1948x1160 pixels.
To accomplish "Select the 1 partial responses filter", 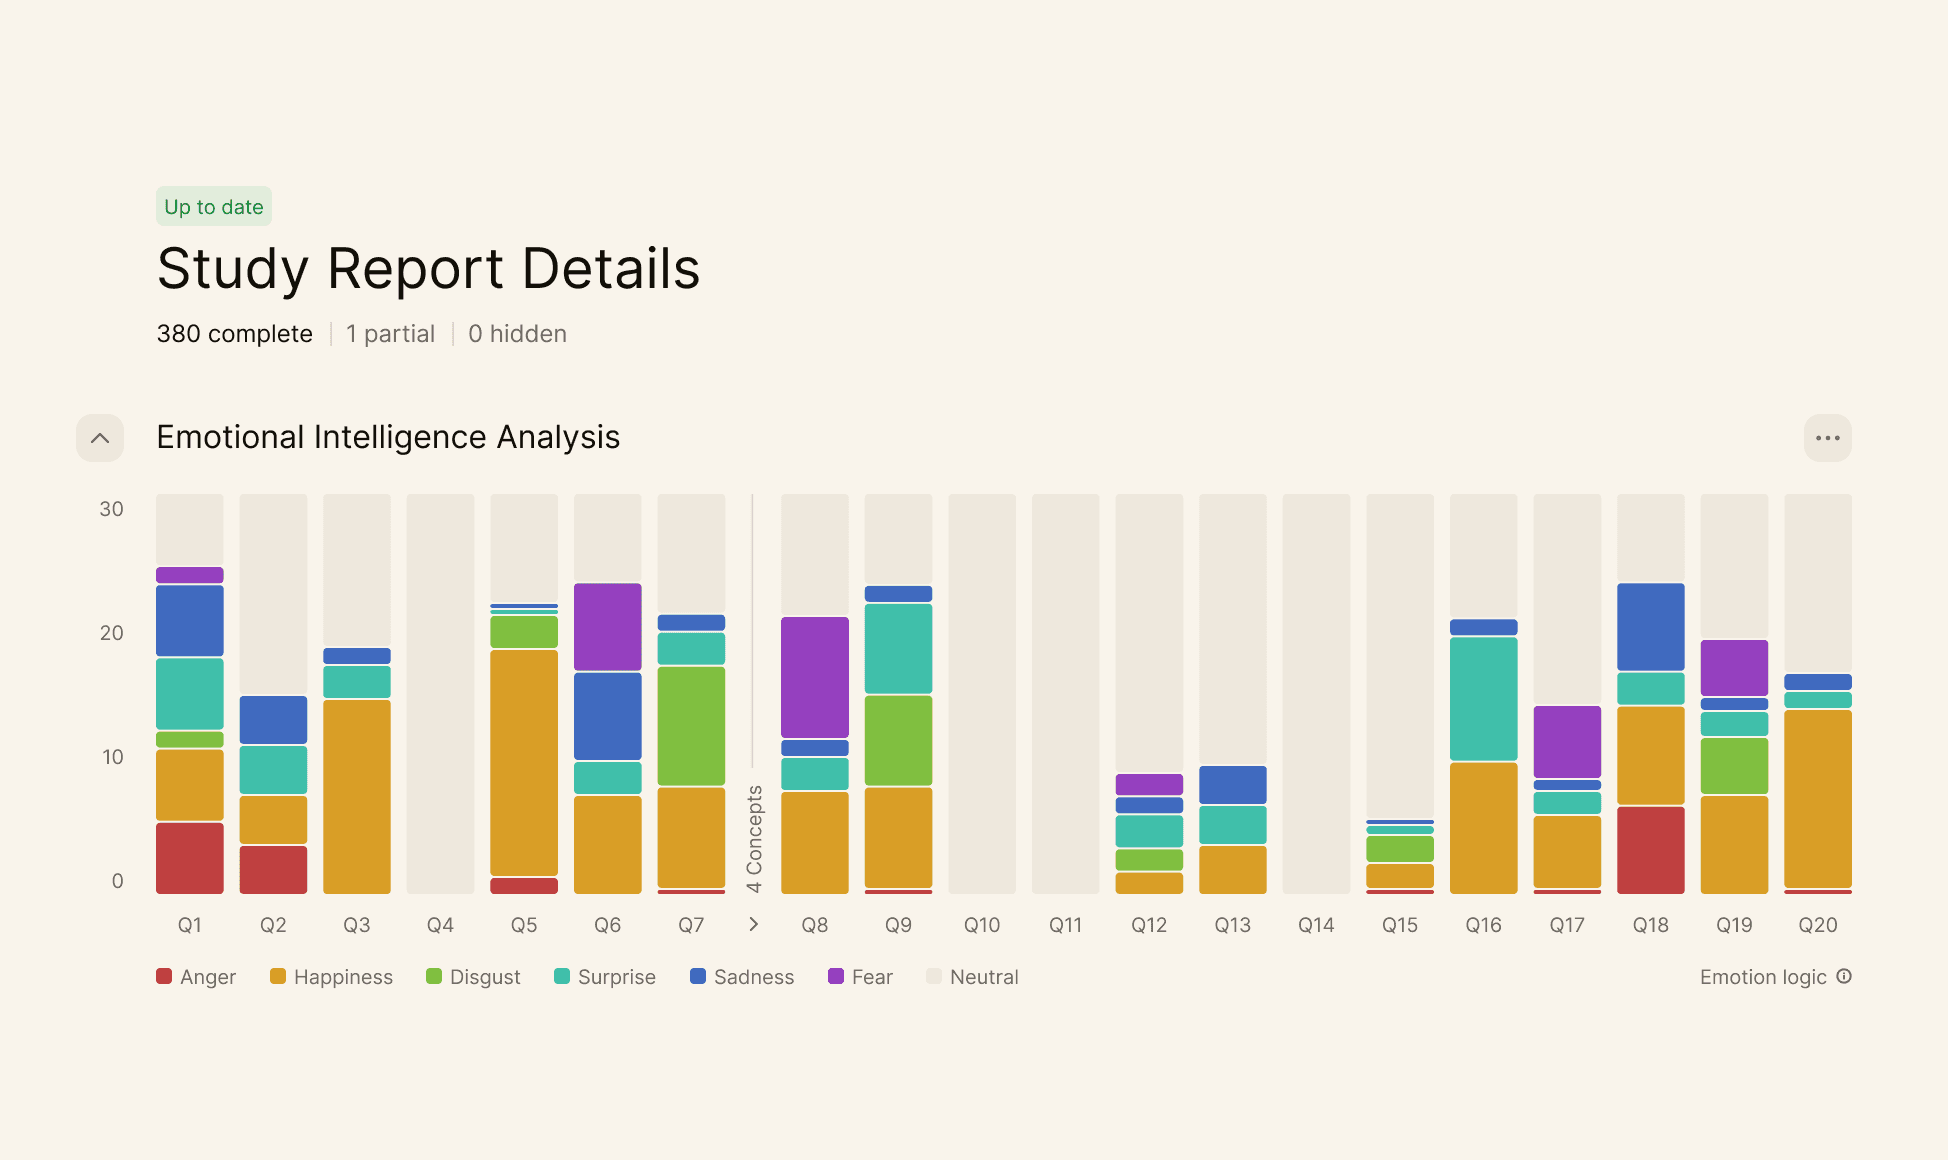I will pyautogui.click(x=390, y=334).
